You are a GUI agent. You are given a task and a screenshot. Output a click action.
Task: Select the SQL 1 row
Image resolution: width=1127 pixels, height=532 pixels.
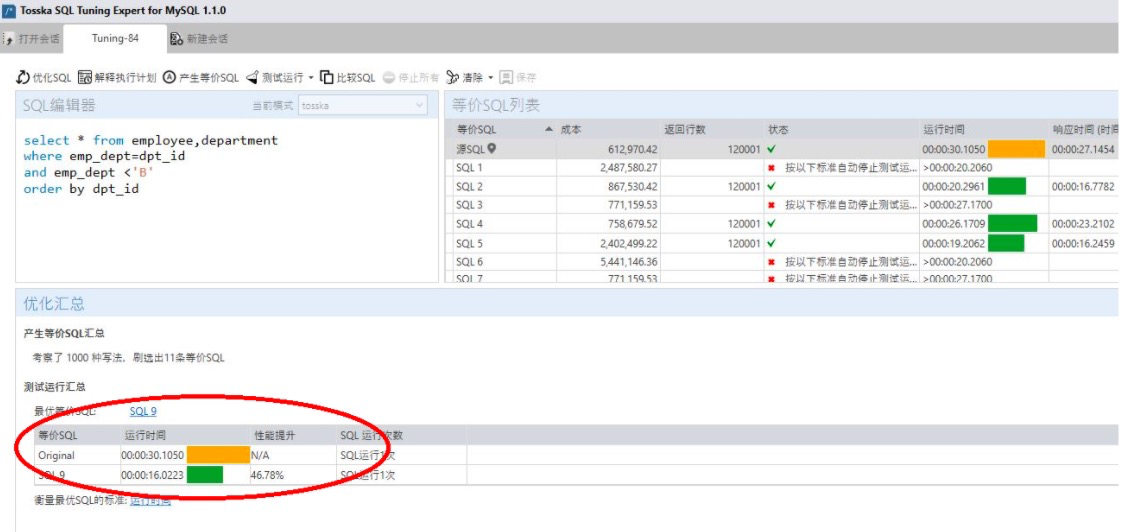[x=782, y=168]
